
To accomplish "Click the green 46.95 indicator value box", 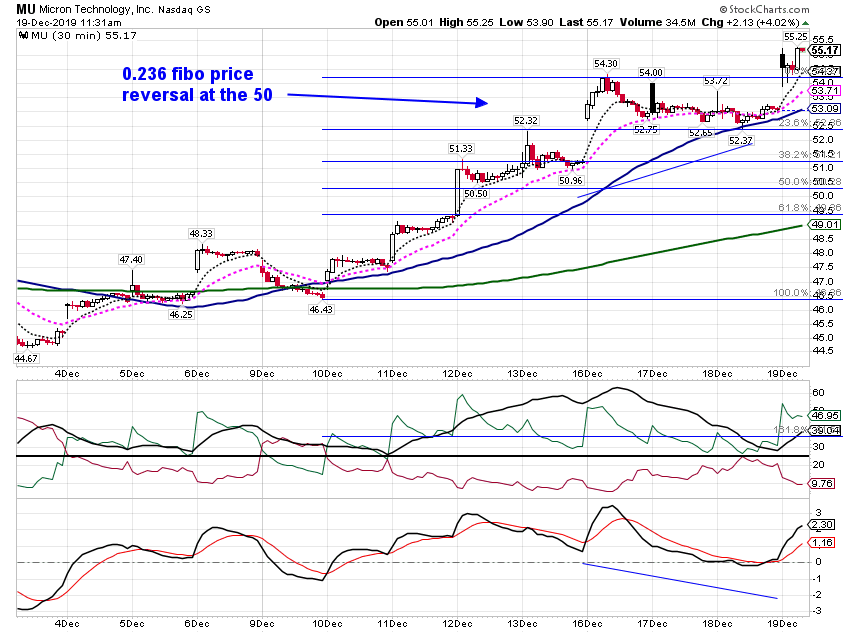I will pos(825,416).
